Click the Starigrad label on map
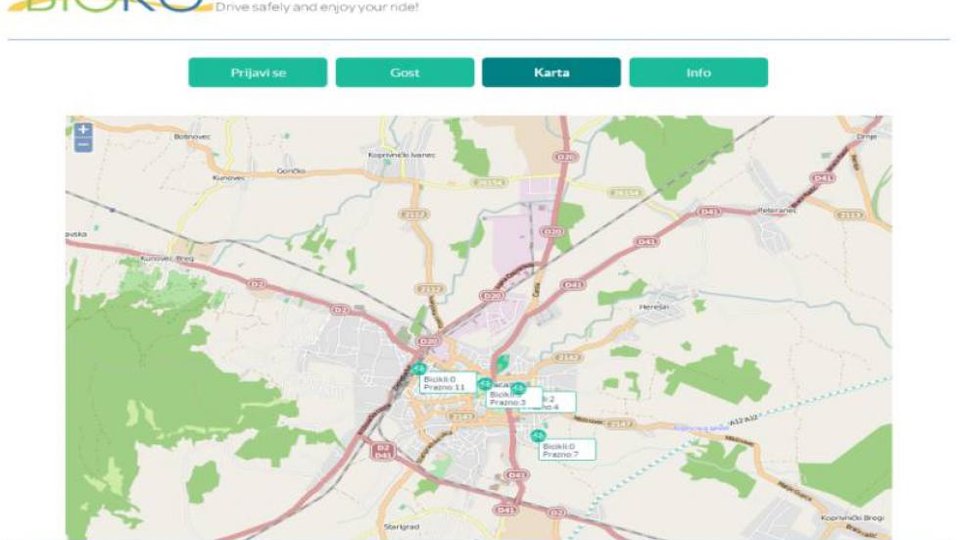This screenshot has height=540, width=960. pyautogui.click(x=402, y=527)
